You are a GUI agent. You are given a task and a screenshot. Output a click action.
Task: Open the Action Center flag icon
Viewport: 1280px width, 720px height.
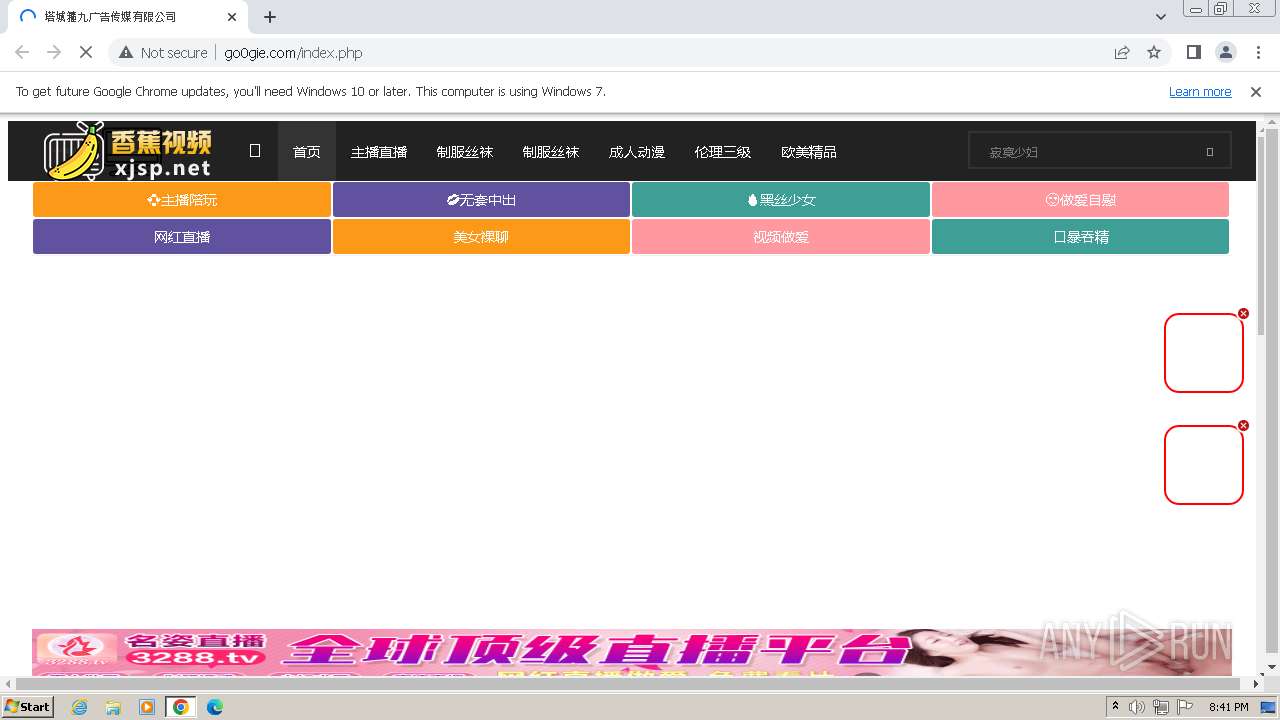pyautogui.click(x=1185, y=707)
